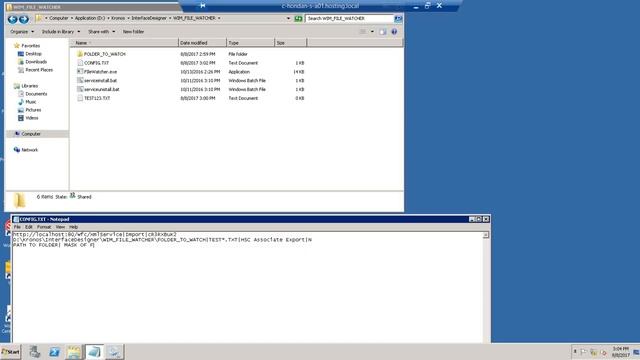Open PowerShell from taskbar
Viewport: 640px width, 360px height.
click(54, 351)
